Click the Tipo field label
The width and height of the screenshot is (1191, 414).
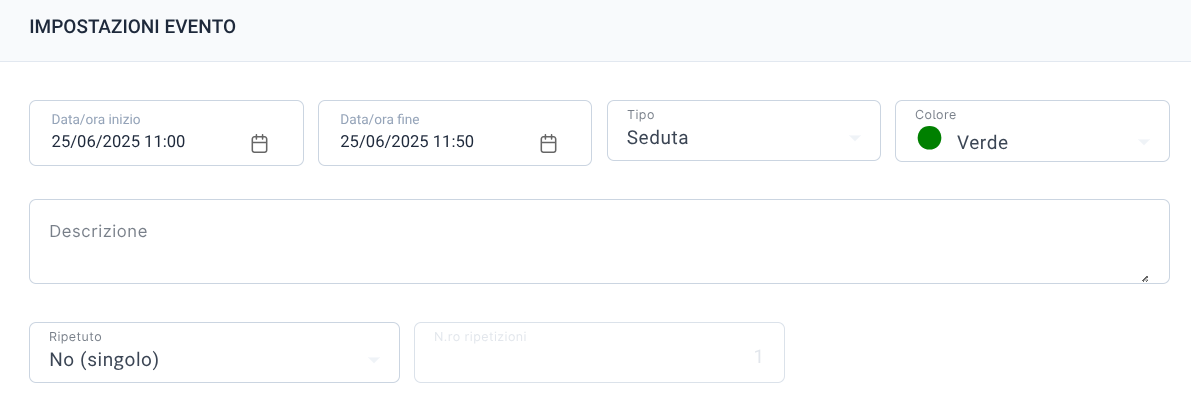pos(640,115)
